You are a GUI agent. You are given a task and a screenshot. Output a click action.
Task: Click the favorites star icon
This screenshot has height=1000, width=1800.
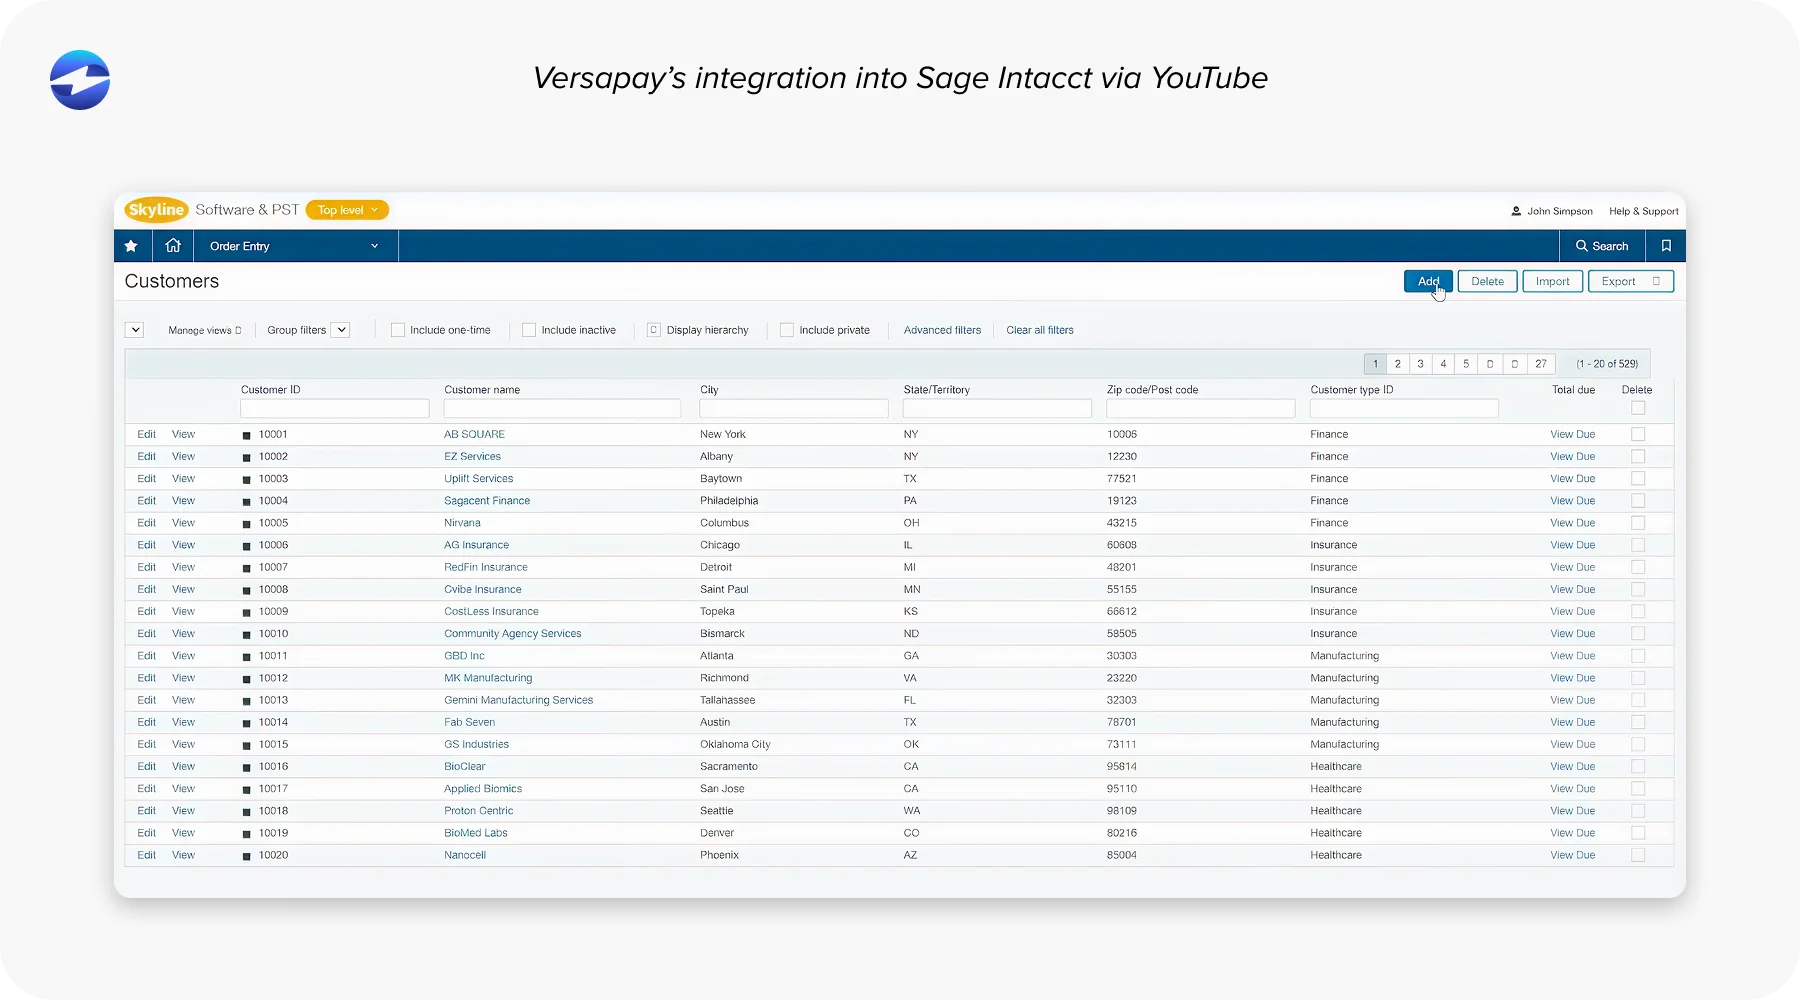pos(131,246)
